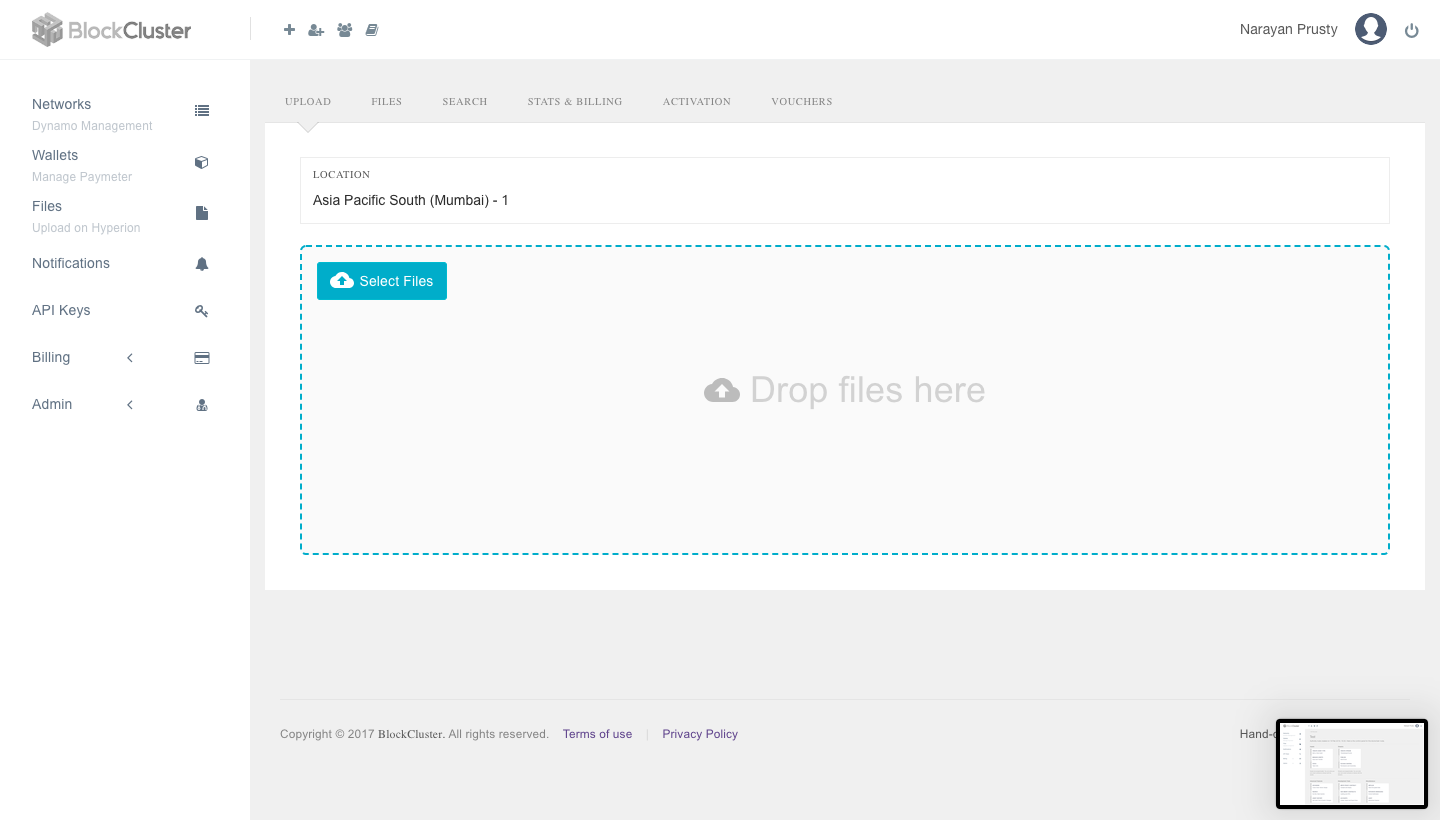
Task: Click the plus icon to create network
Action: 289,29
